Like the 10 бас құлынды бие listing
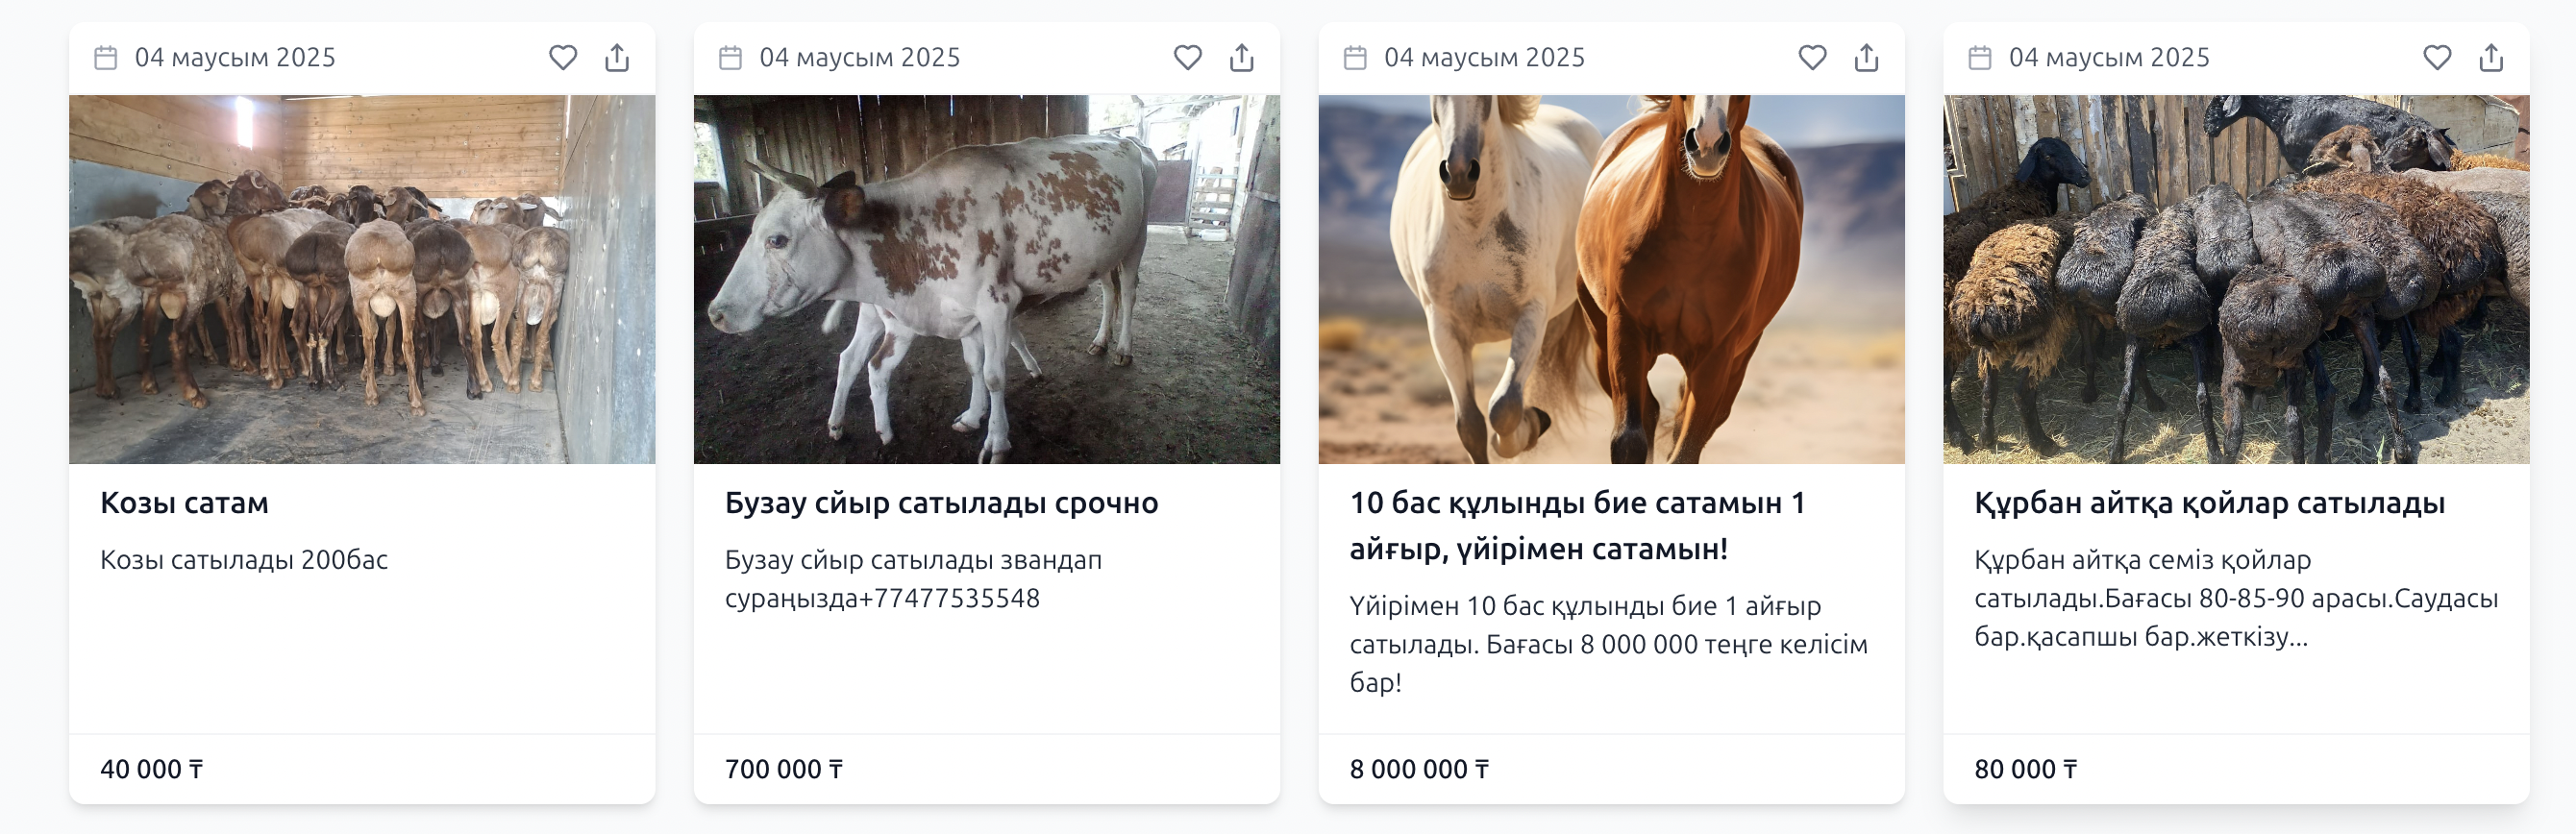 [x=1812, y=58]
